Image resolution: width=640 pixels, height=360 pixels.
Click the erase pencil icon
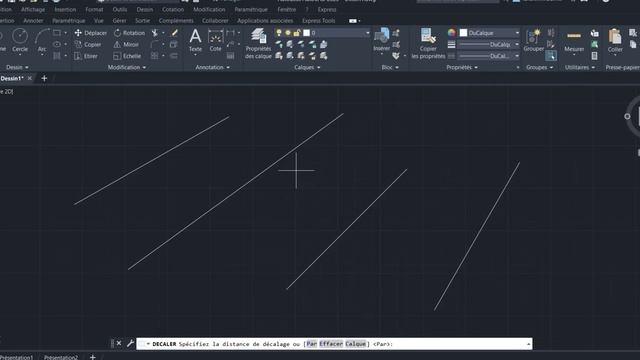click(x=175, y=33)
